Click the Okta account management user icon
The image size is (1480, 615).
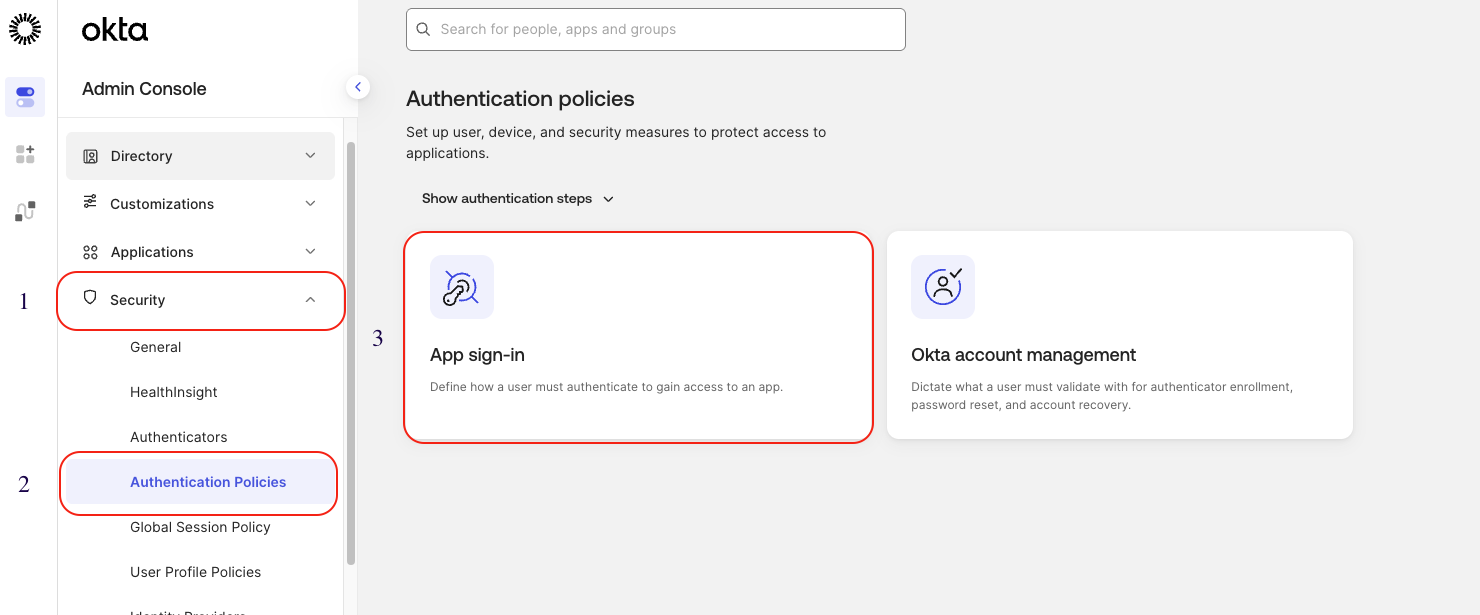(x=942, y=287)
